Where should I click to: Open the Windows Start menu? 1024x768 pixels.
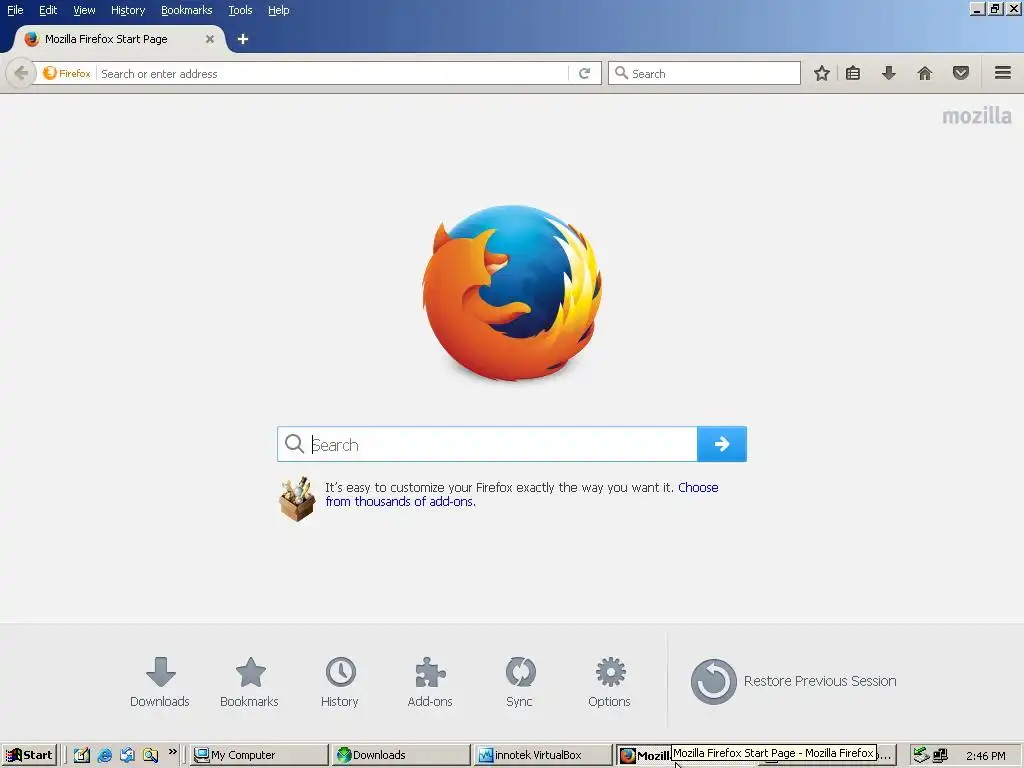(x=29, y=755)
